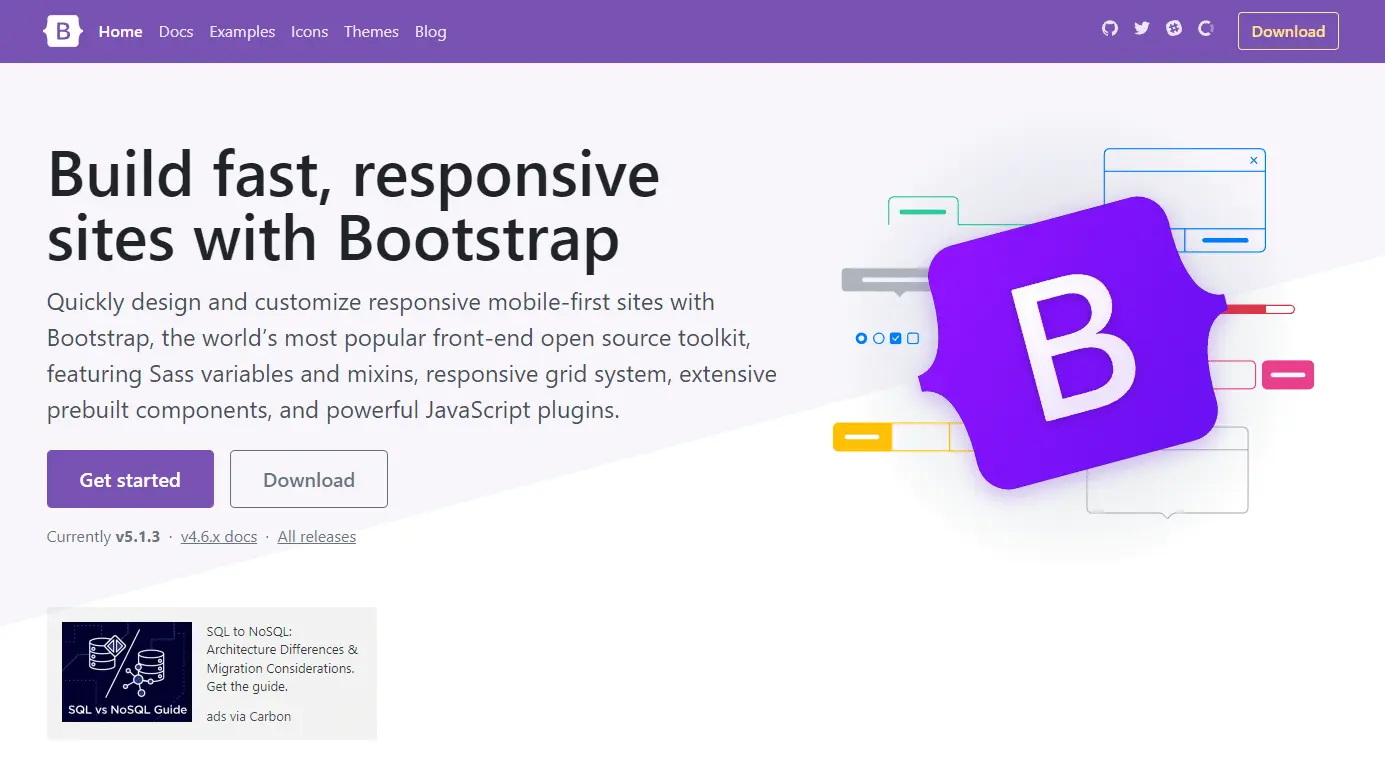Image resolution: width=1385 pixels, height=780 pixels.
Task: Open the Blog nav item
Action: [431, 31]
